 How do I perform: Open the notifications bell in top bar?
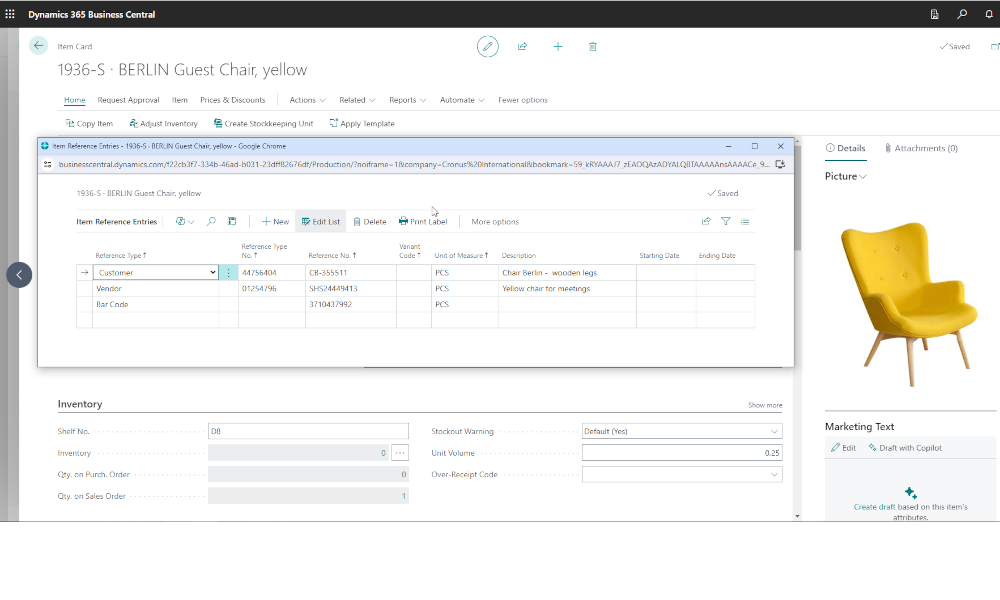pos(989,14)
